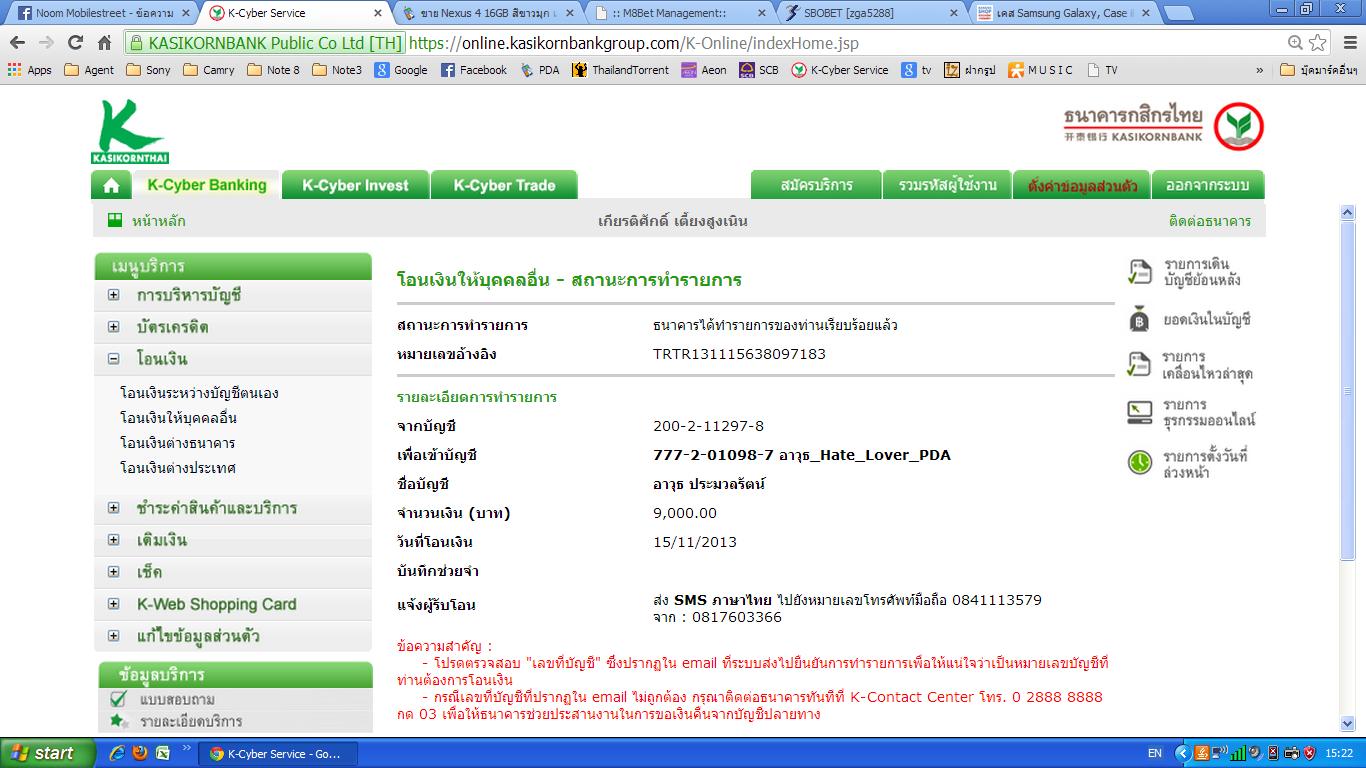Launch Firefox from quick launch
The width and height of the screenshot is (1366, 768).
tap(140, 754)
